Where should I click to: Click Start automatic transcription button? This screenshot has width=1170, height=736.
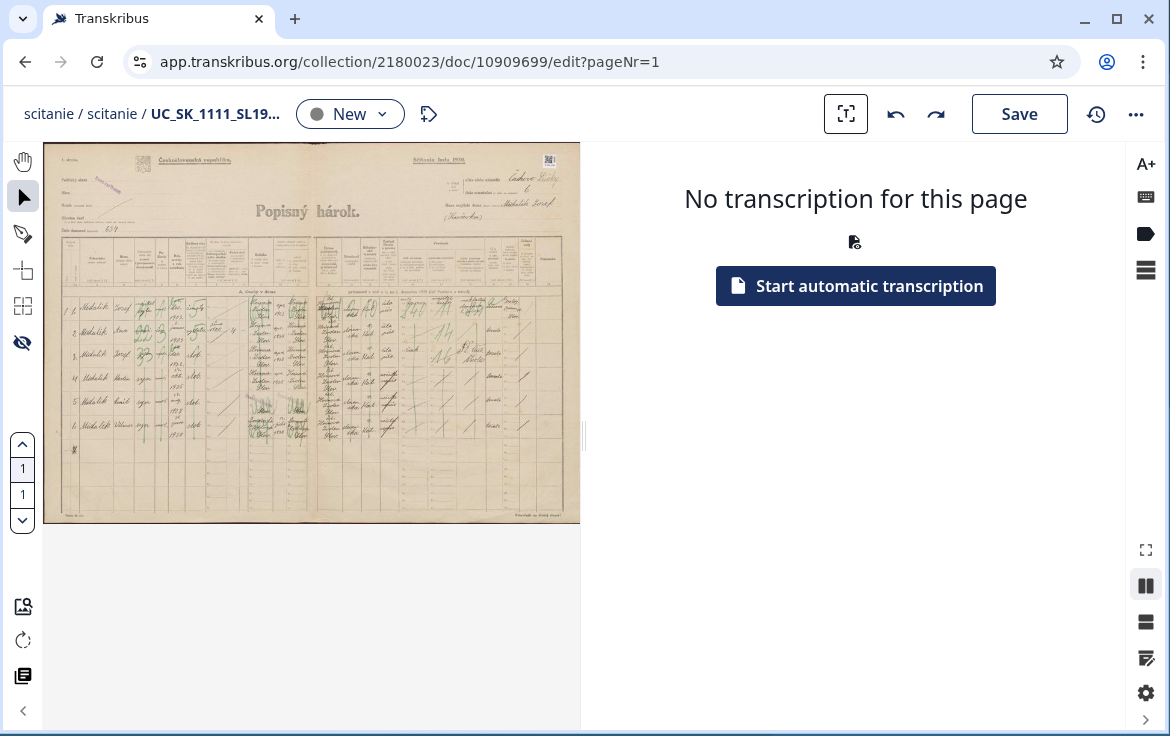[856, 286]
